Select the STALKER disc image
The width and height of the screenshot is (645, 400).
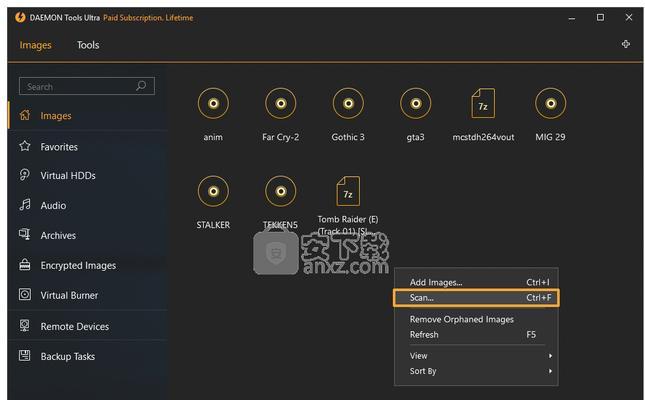[x=213, y=191]
